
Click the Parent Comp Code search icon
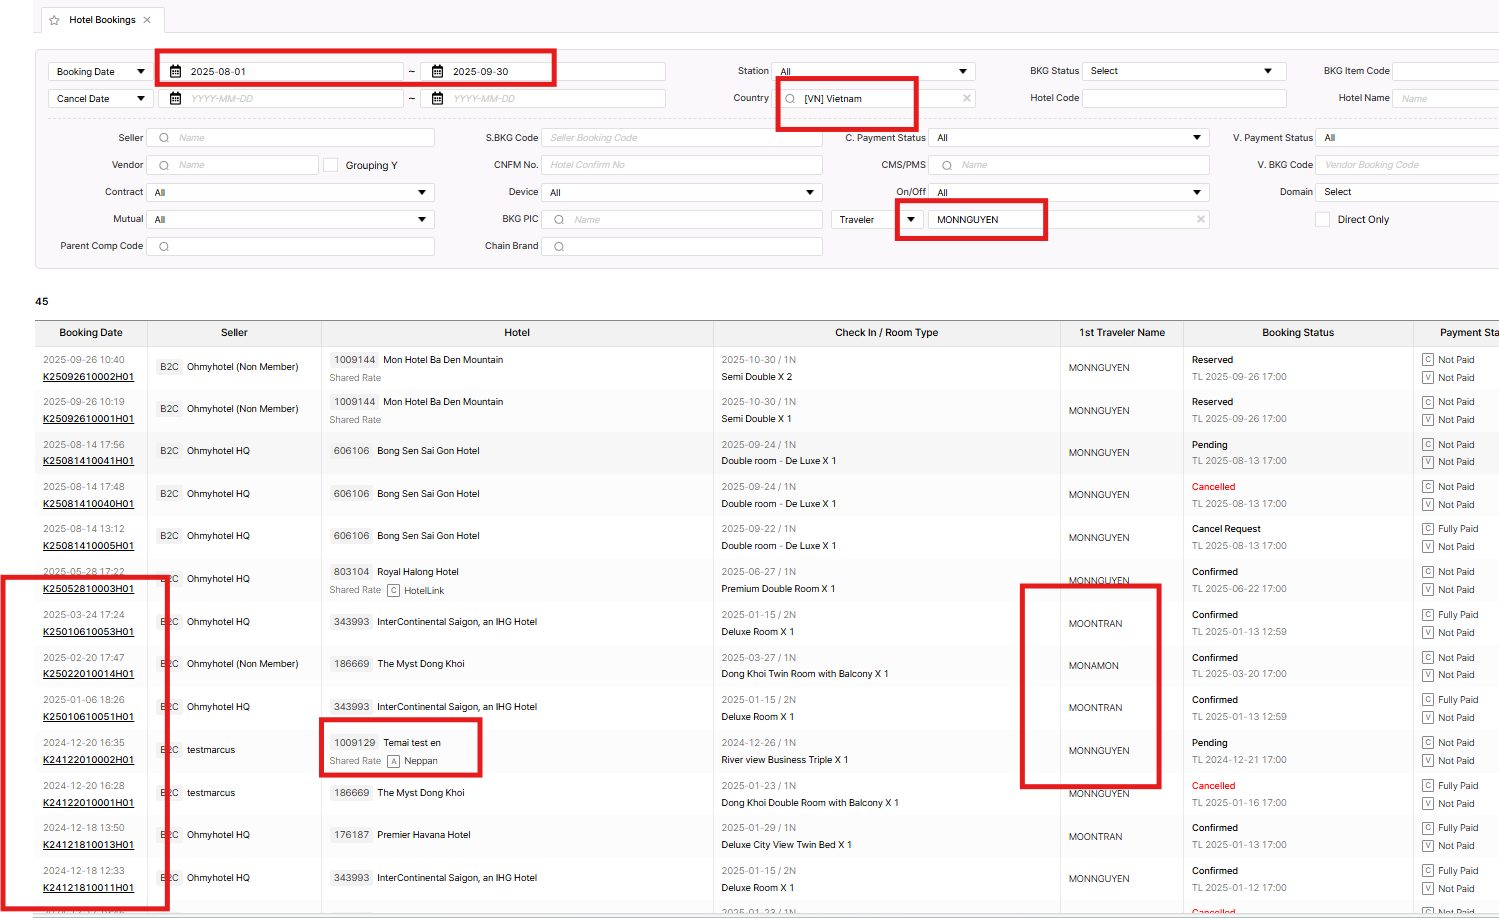point(164,246)
